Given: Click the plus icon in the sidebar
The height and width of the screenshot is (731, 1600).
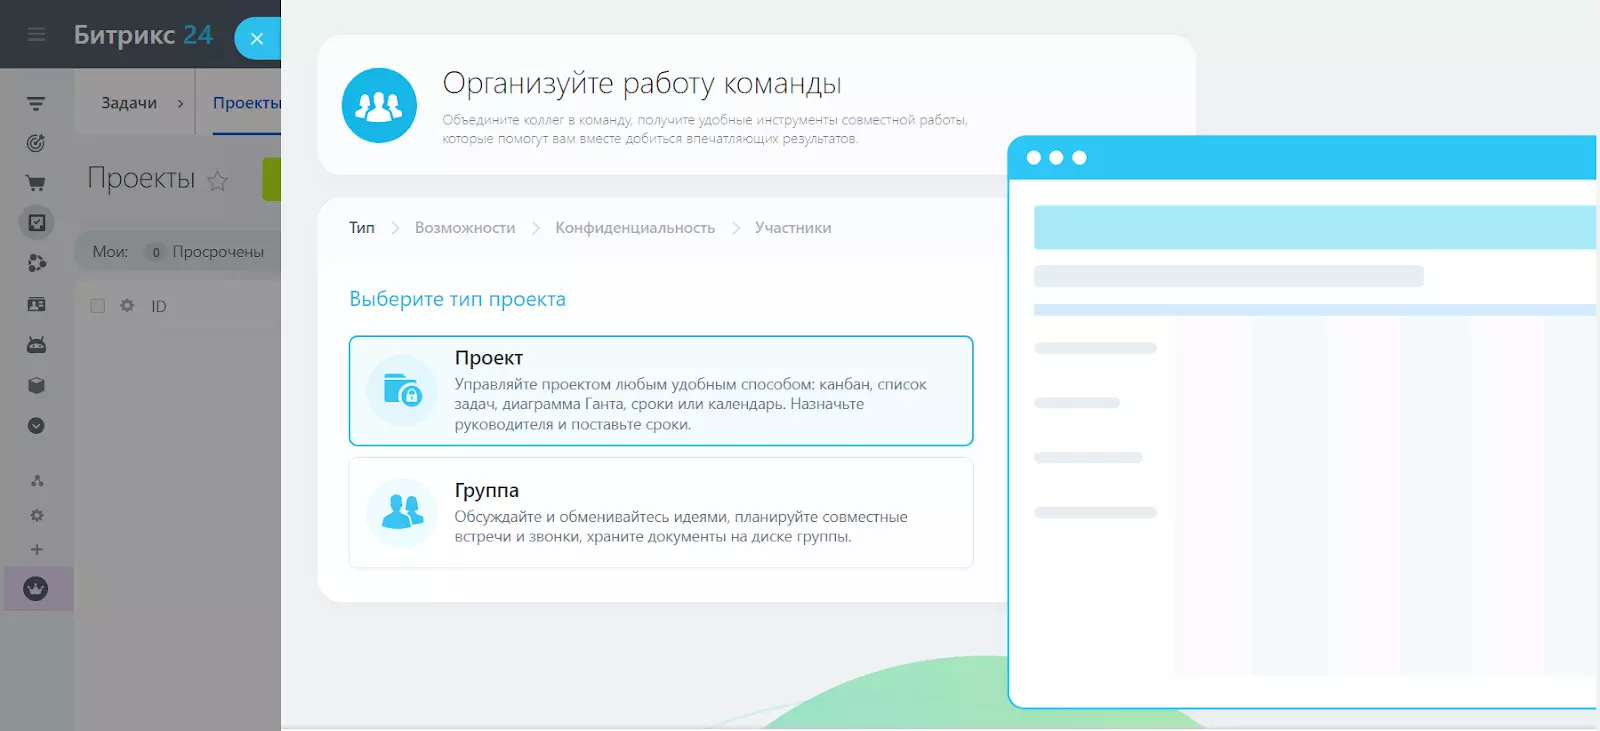Looking at the screenshot, I should [x=37, y=550].
